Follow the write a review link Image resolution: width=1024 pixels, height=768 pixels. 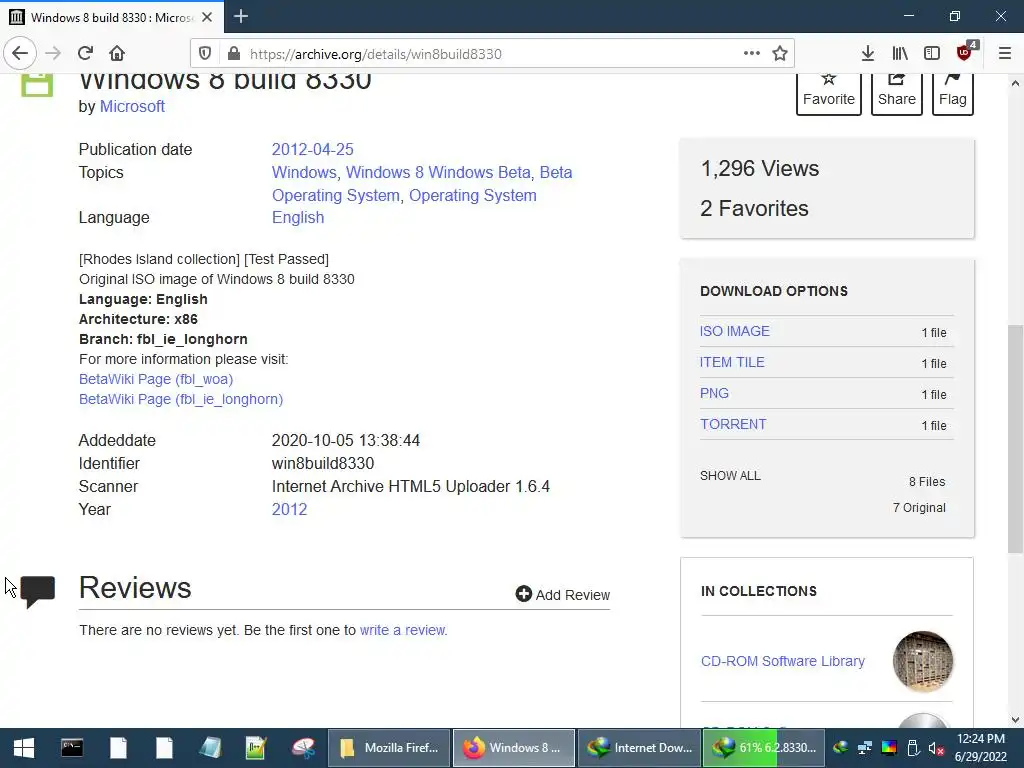click(x=402, y=630)
